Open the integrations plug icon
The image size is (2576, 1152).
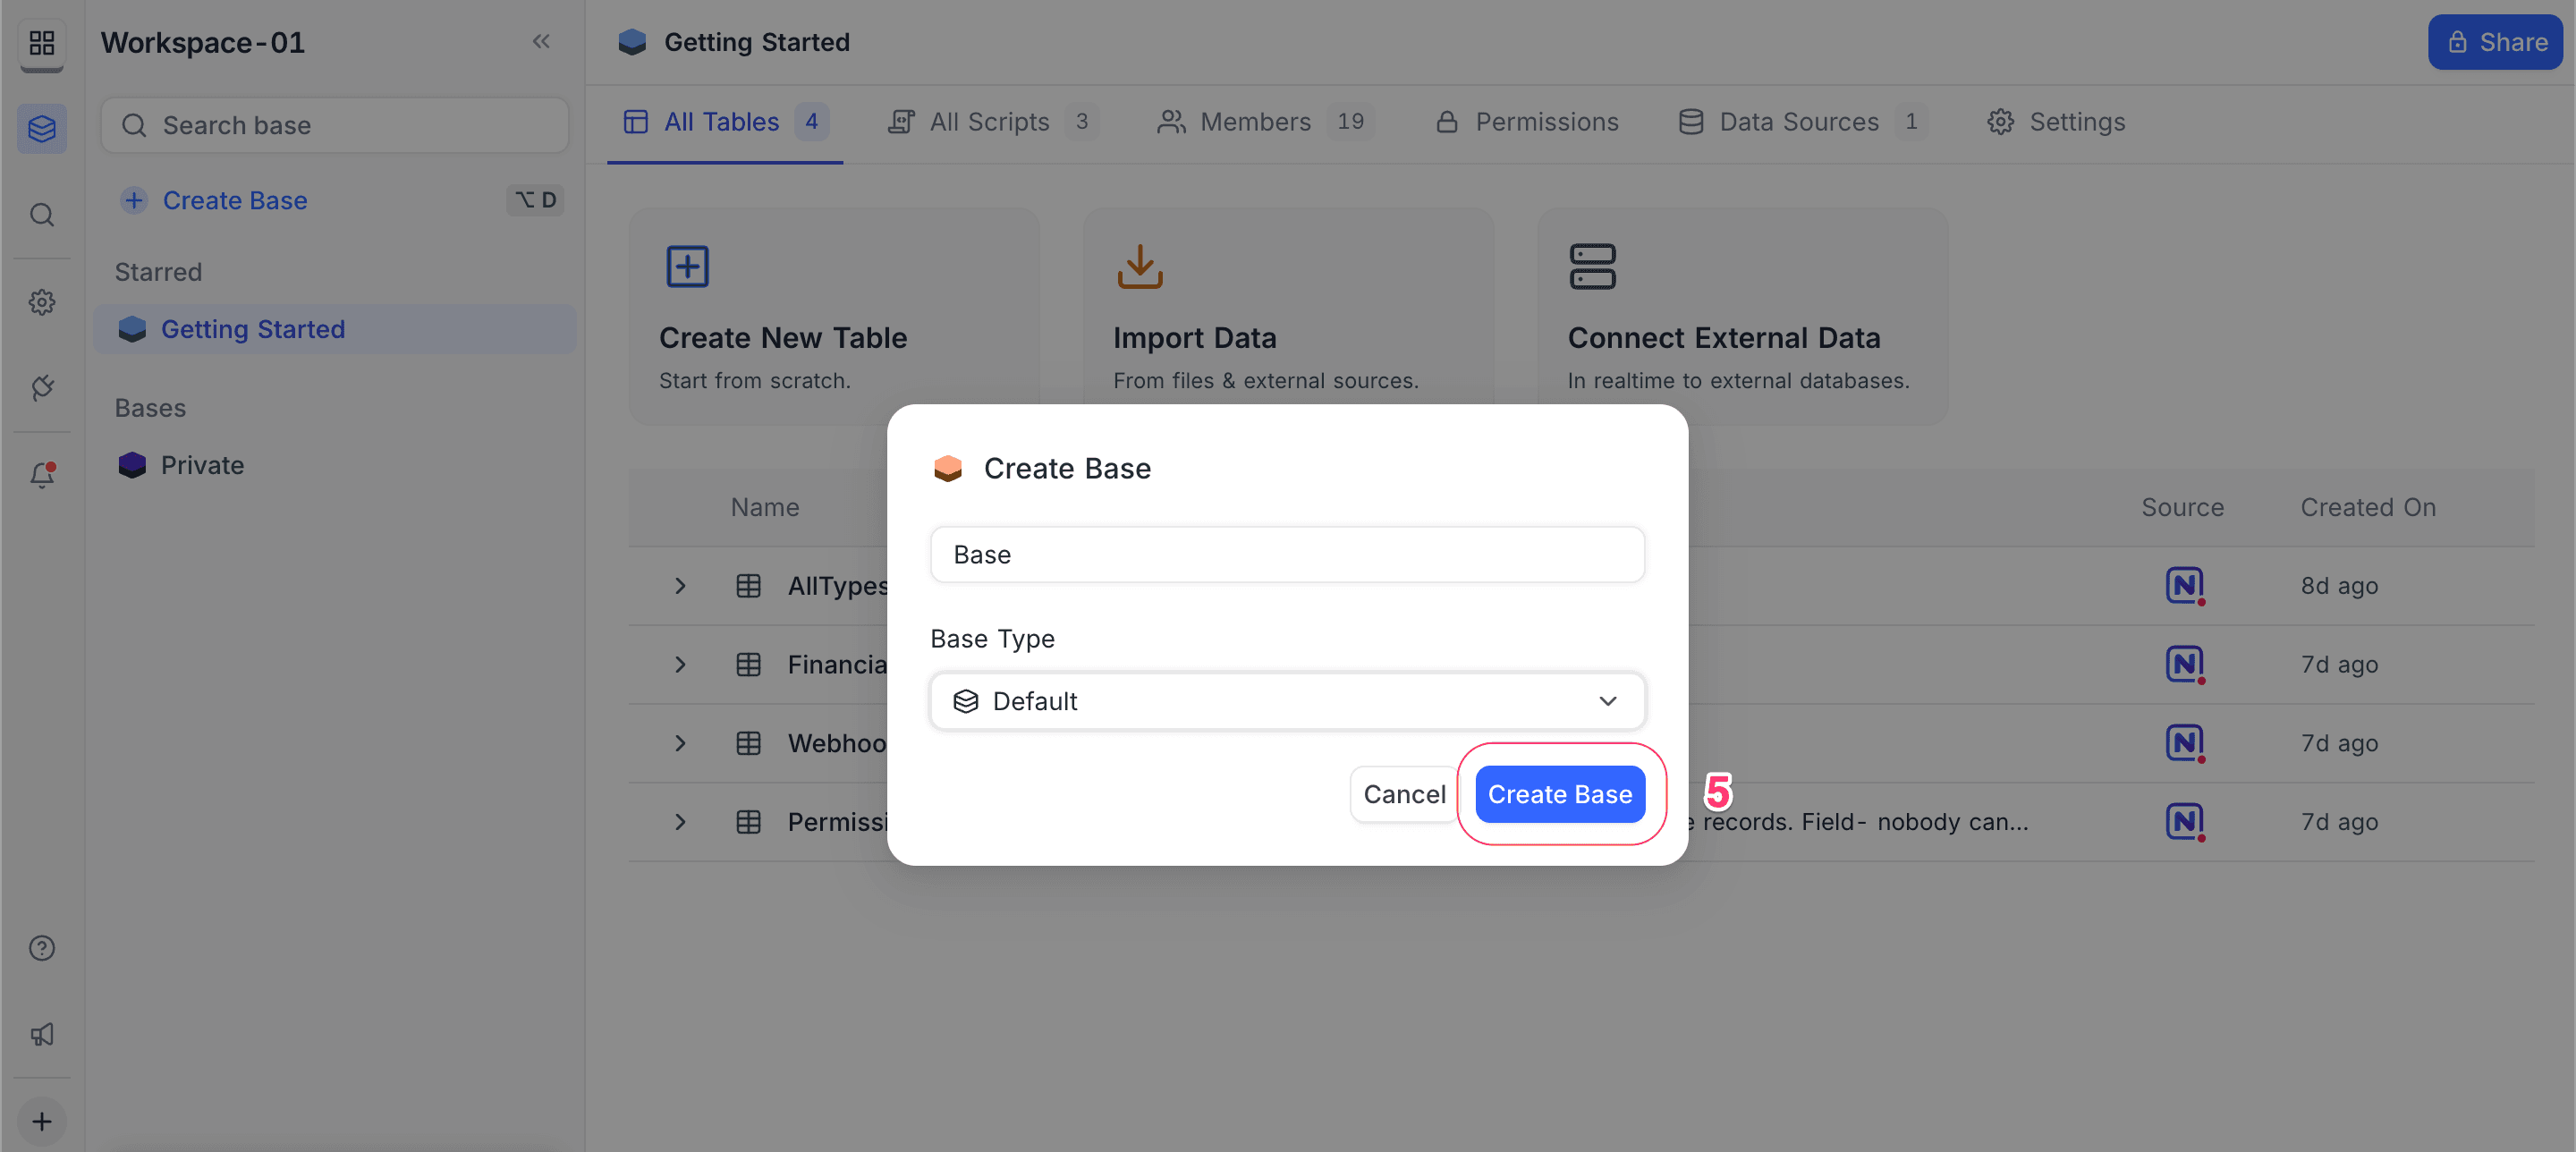coord(42,388)
